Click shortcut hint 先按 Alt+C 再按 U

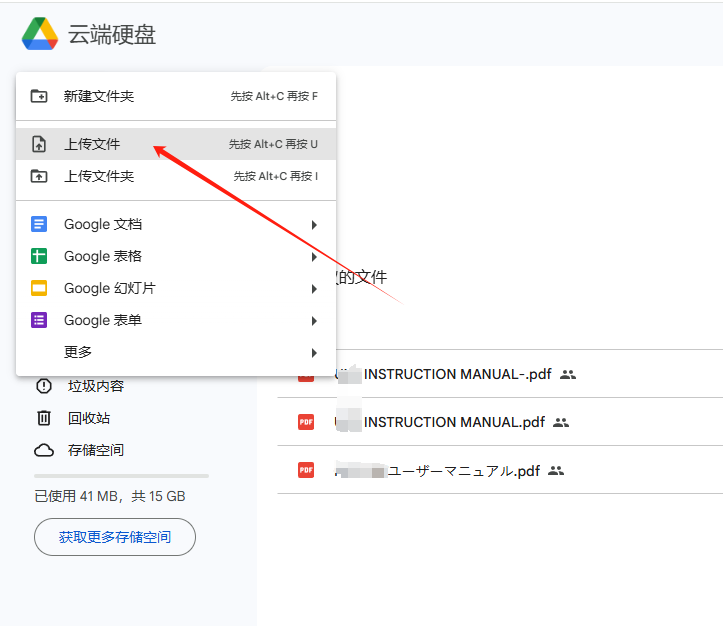[273, 144]
